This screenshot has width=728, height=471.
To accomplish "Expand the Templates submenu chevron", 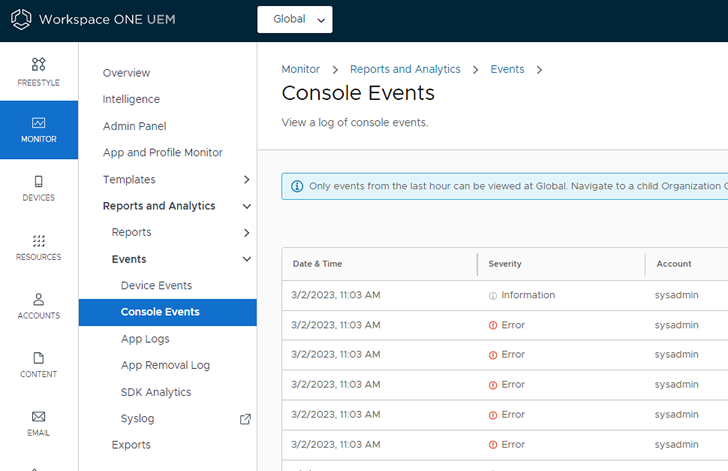I will click(247, 179).
